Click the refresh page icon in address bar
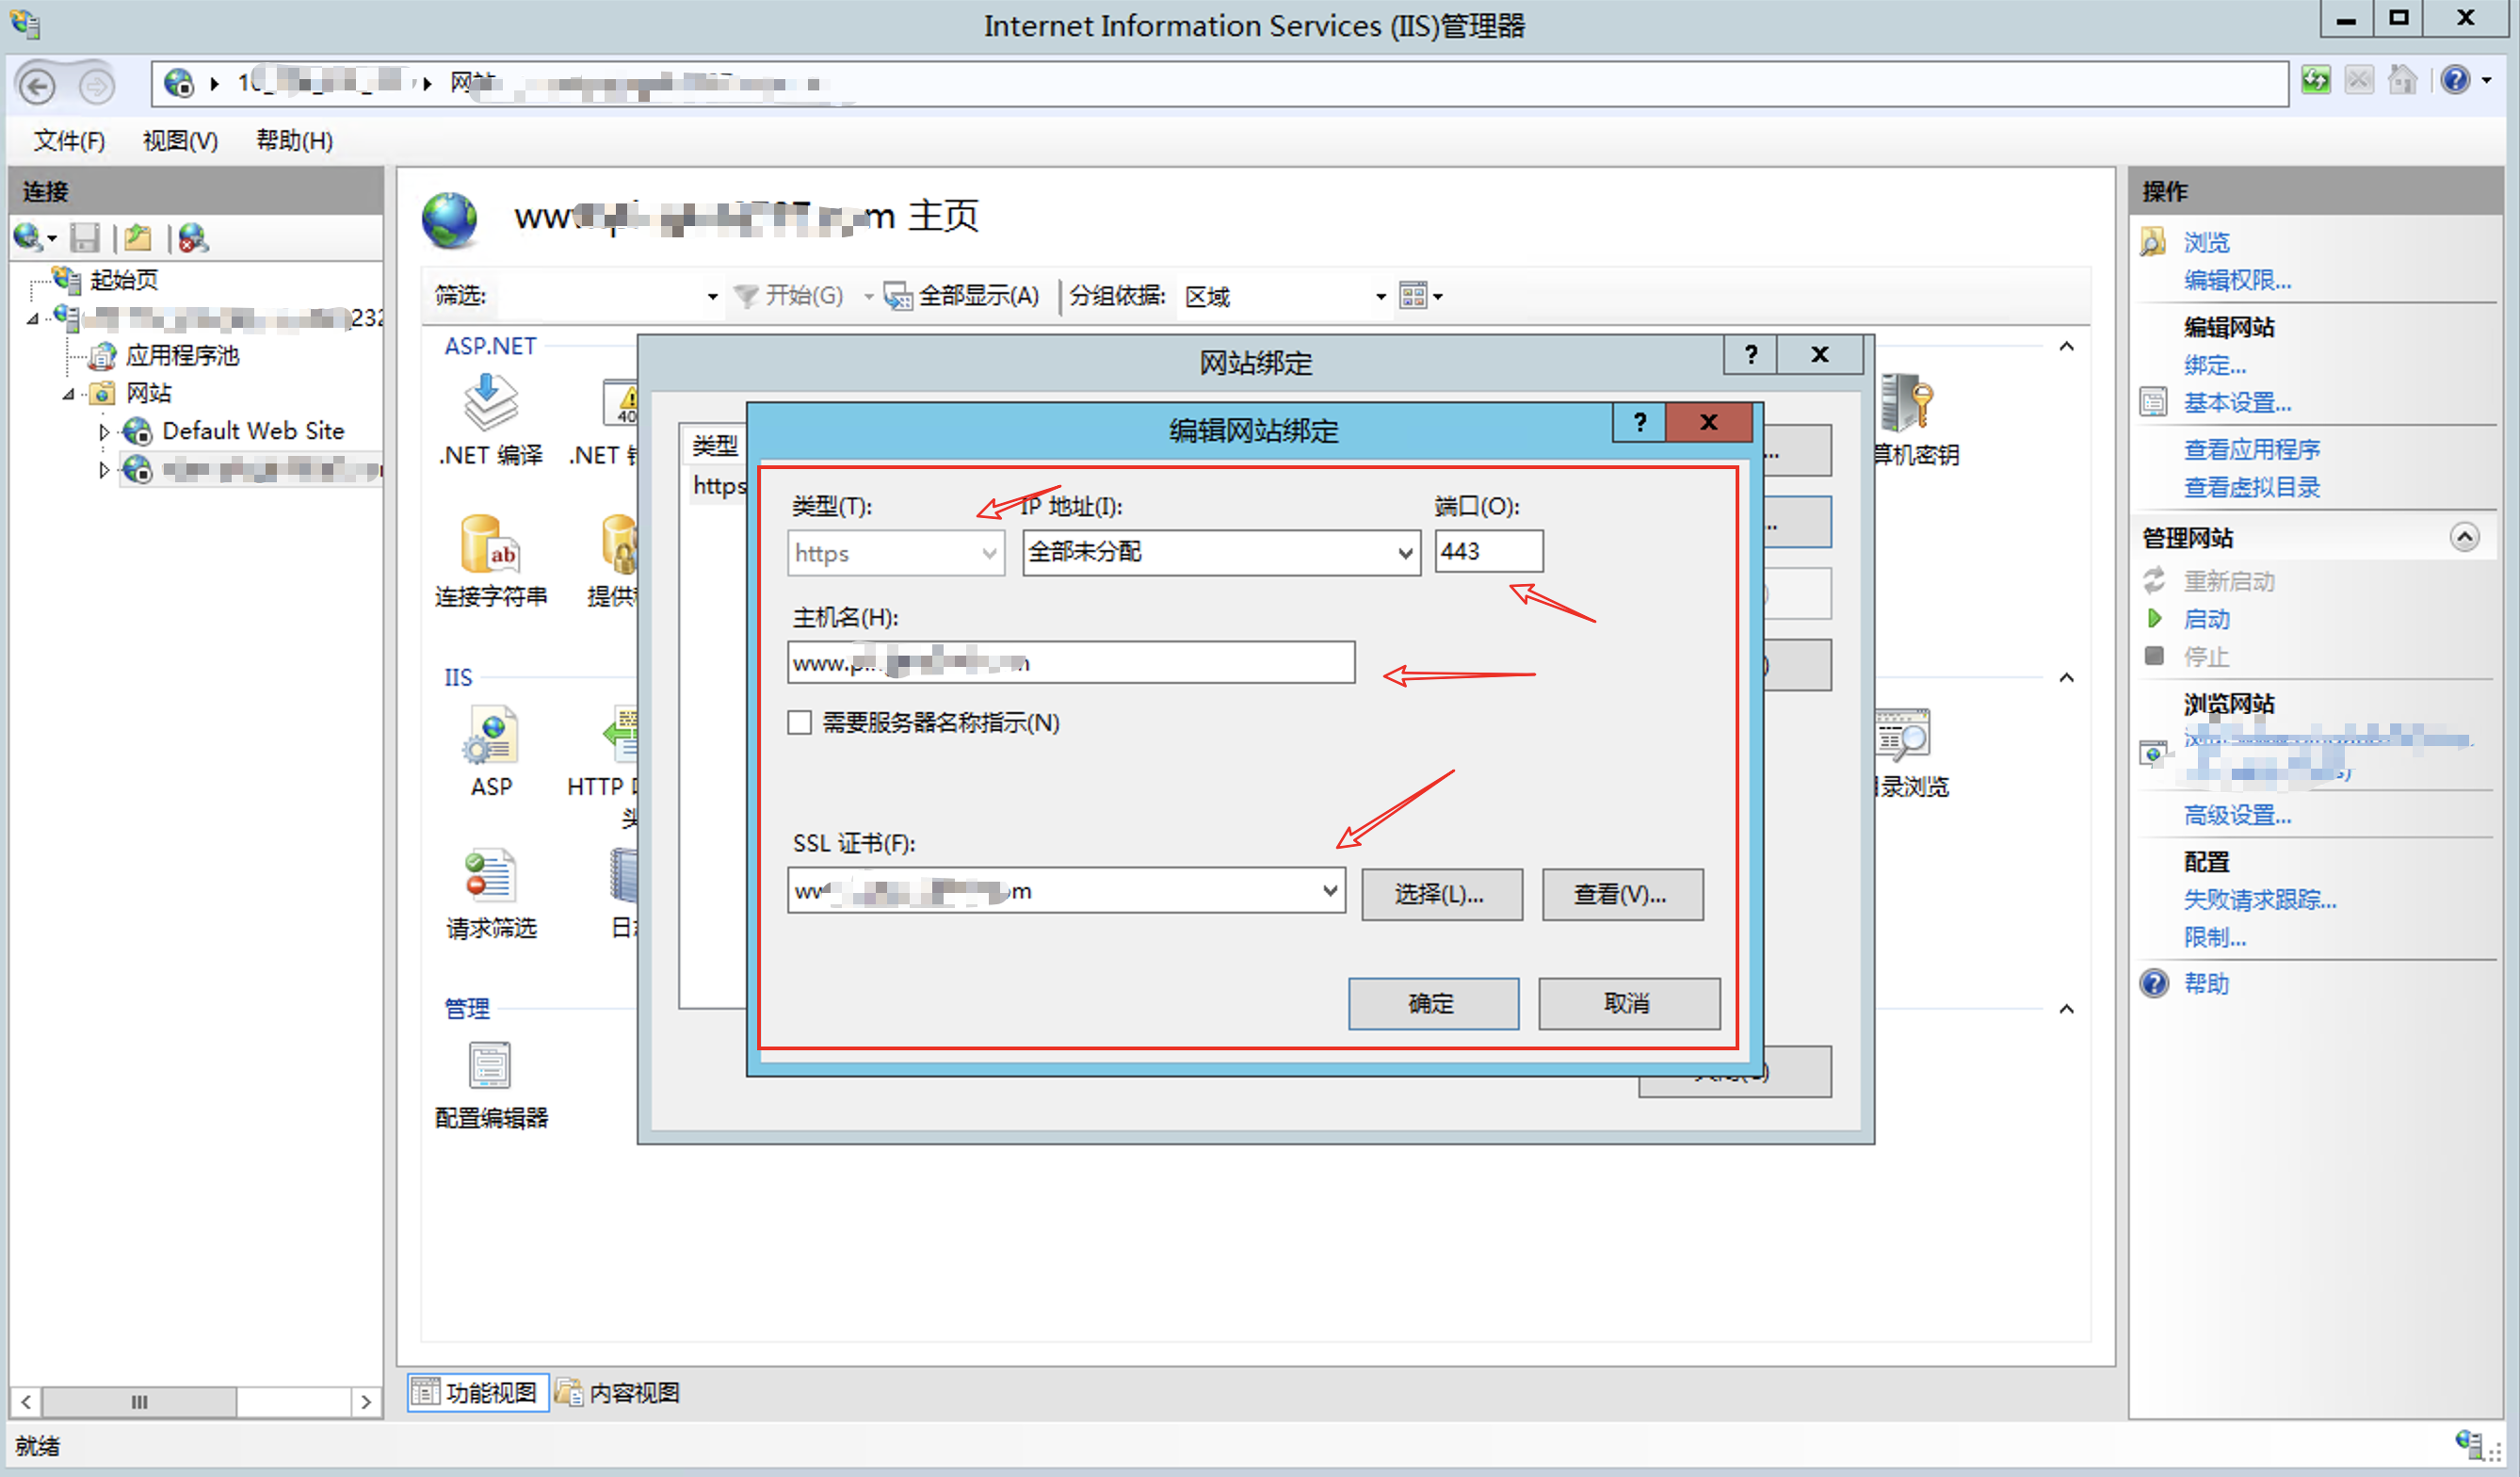This screenshot has height=1477, width=2520. [x=2315, y=80]
